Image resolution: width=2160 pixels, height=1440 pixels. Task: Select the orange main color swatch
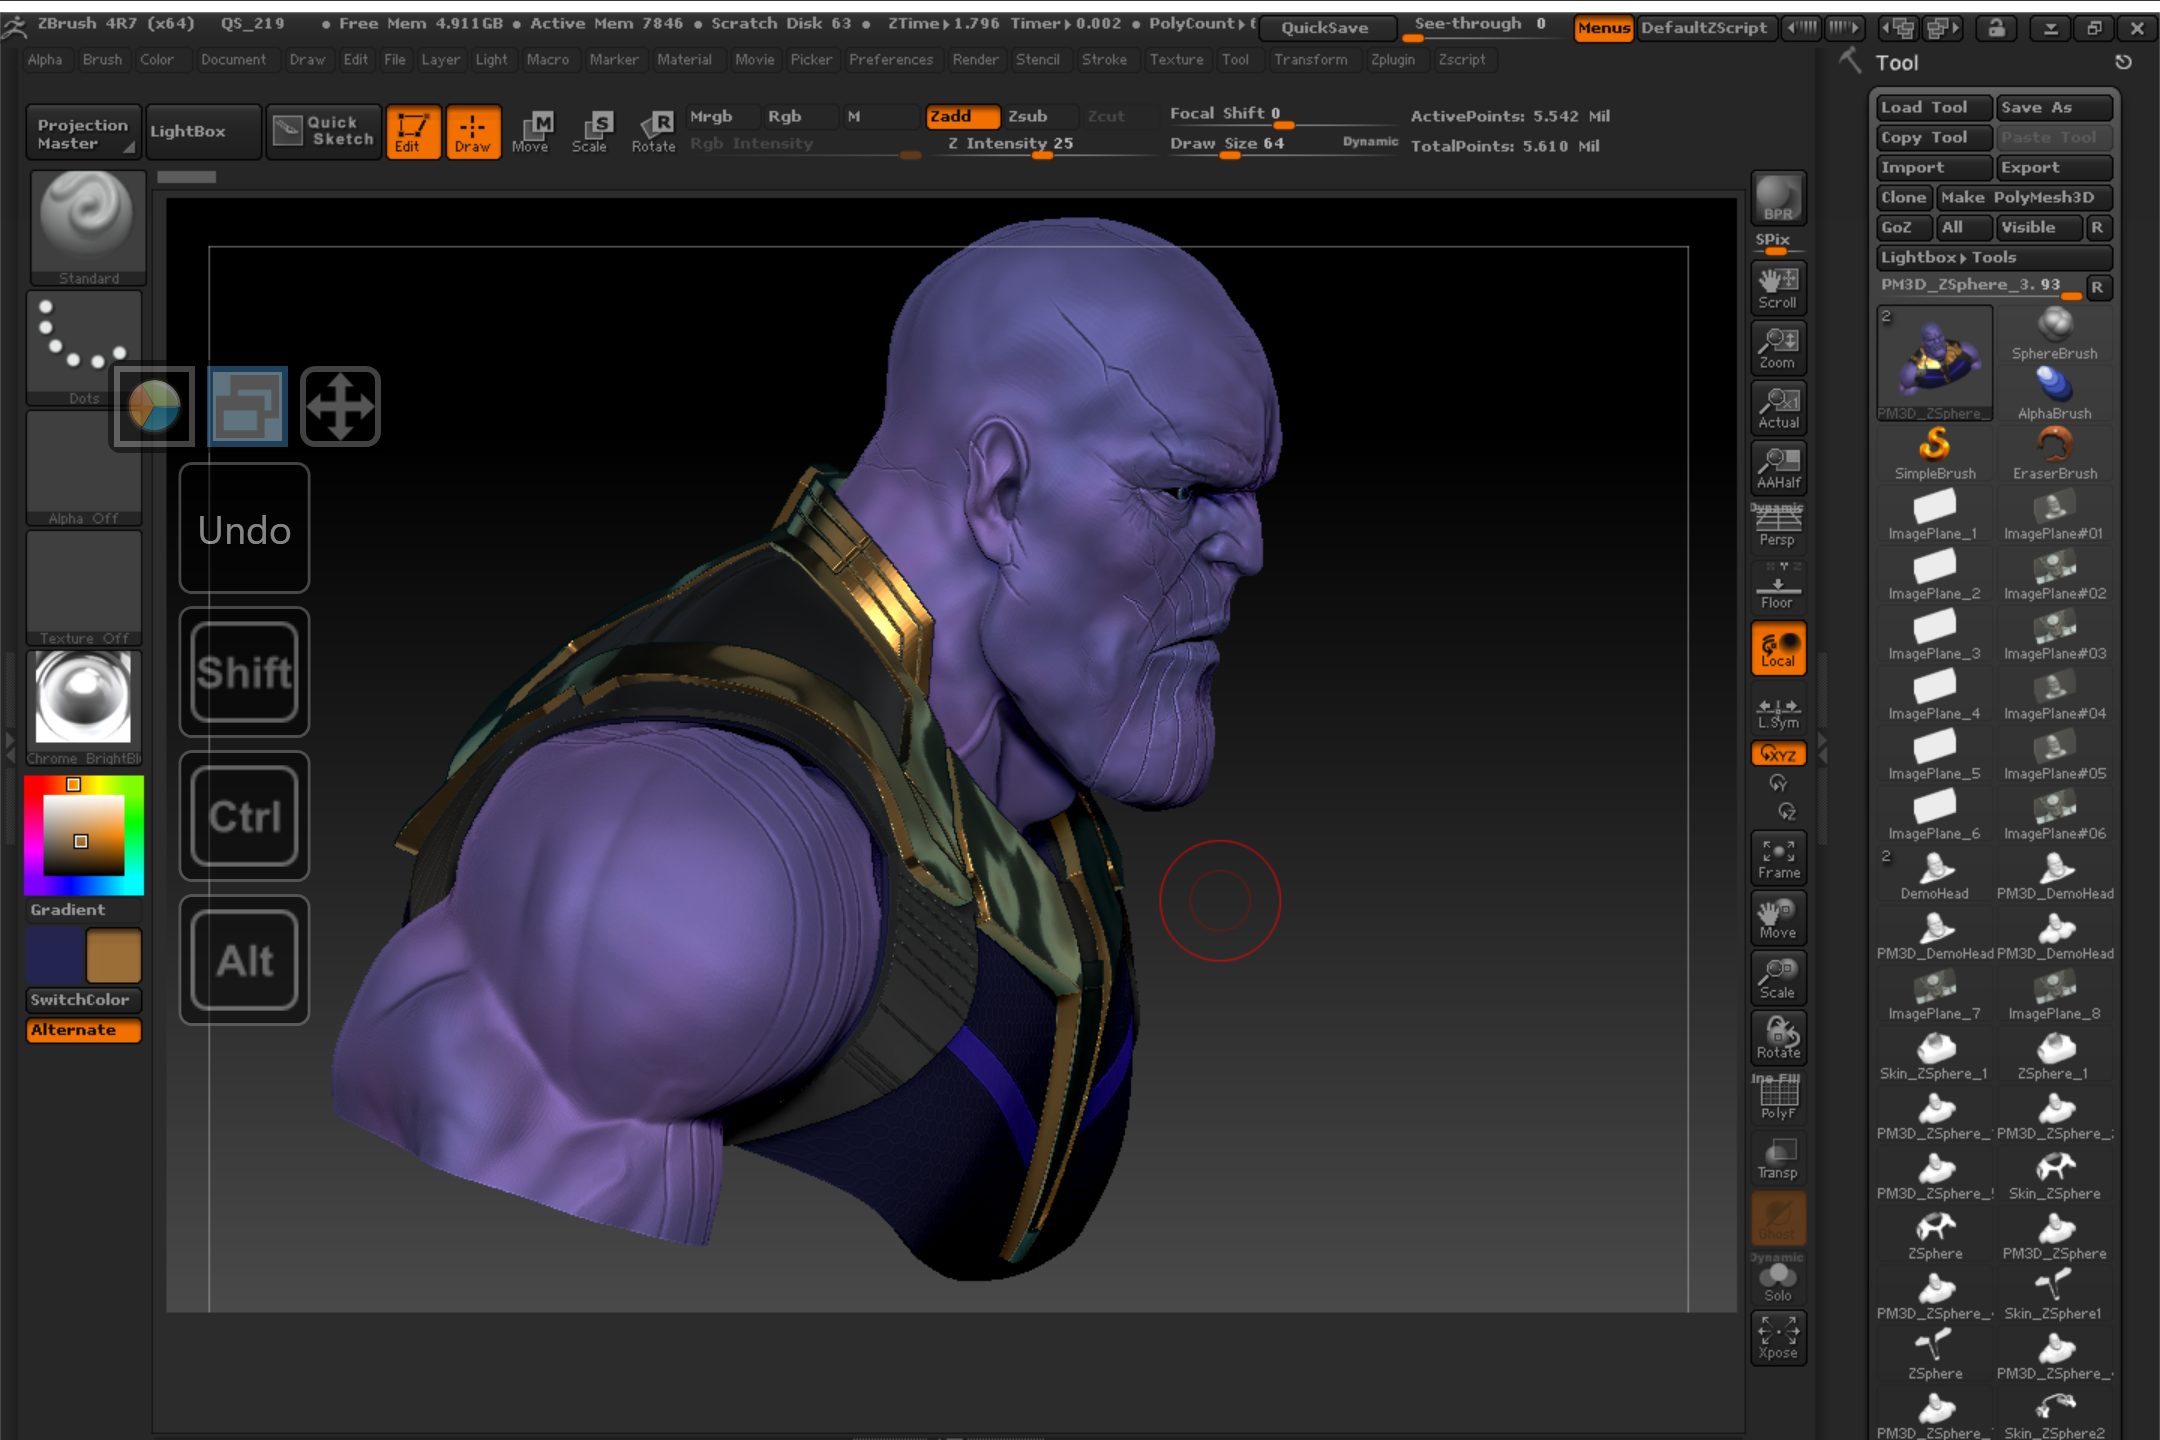pyautogui.click(x=113, y=955)
